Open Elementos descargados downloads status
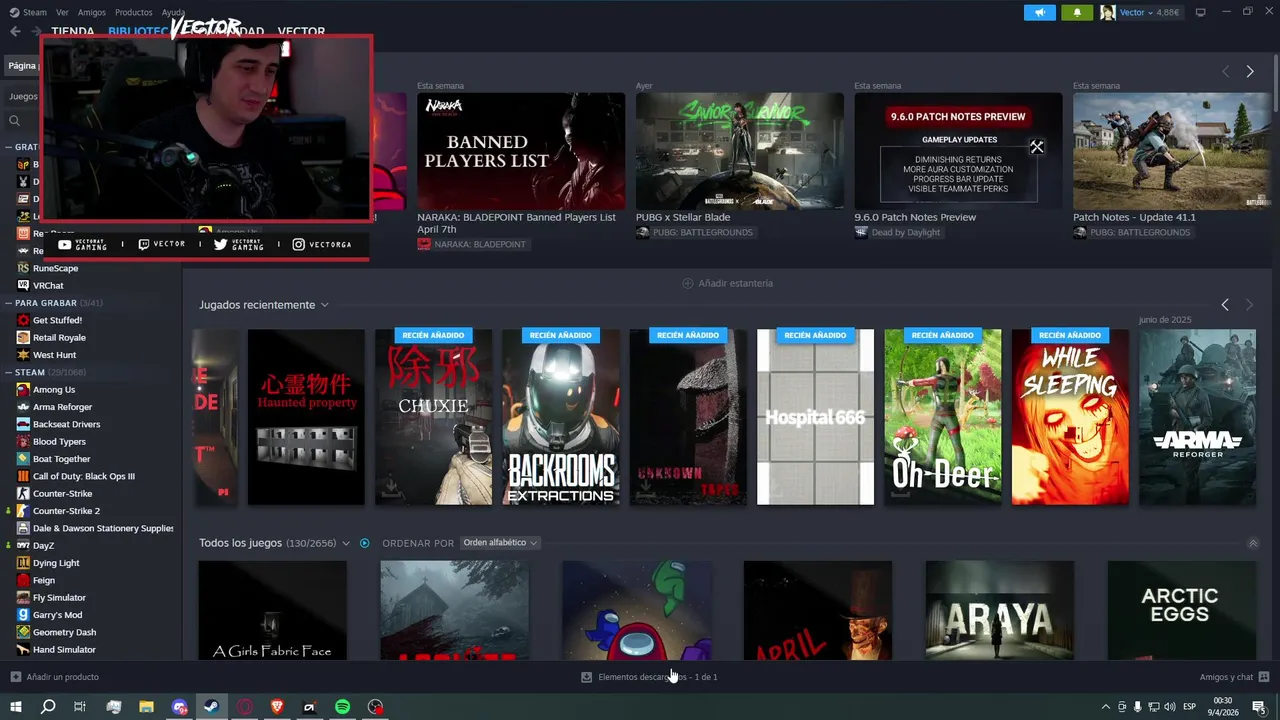Image resolution: width=1280 pixels, height=720 pixels. pos(650,677)
